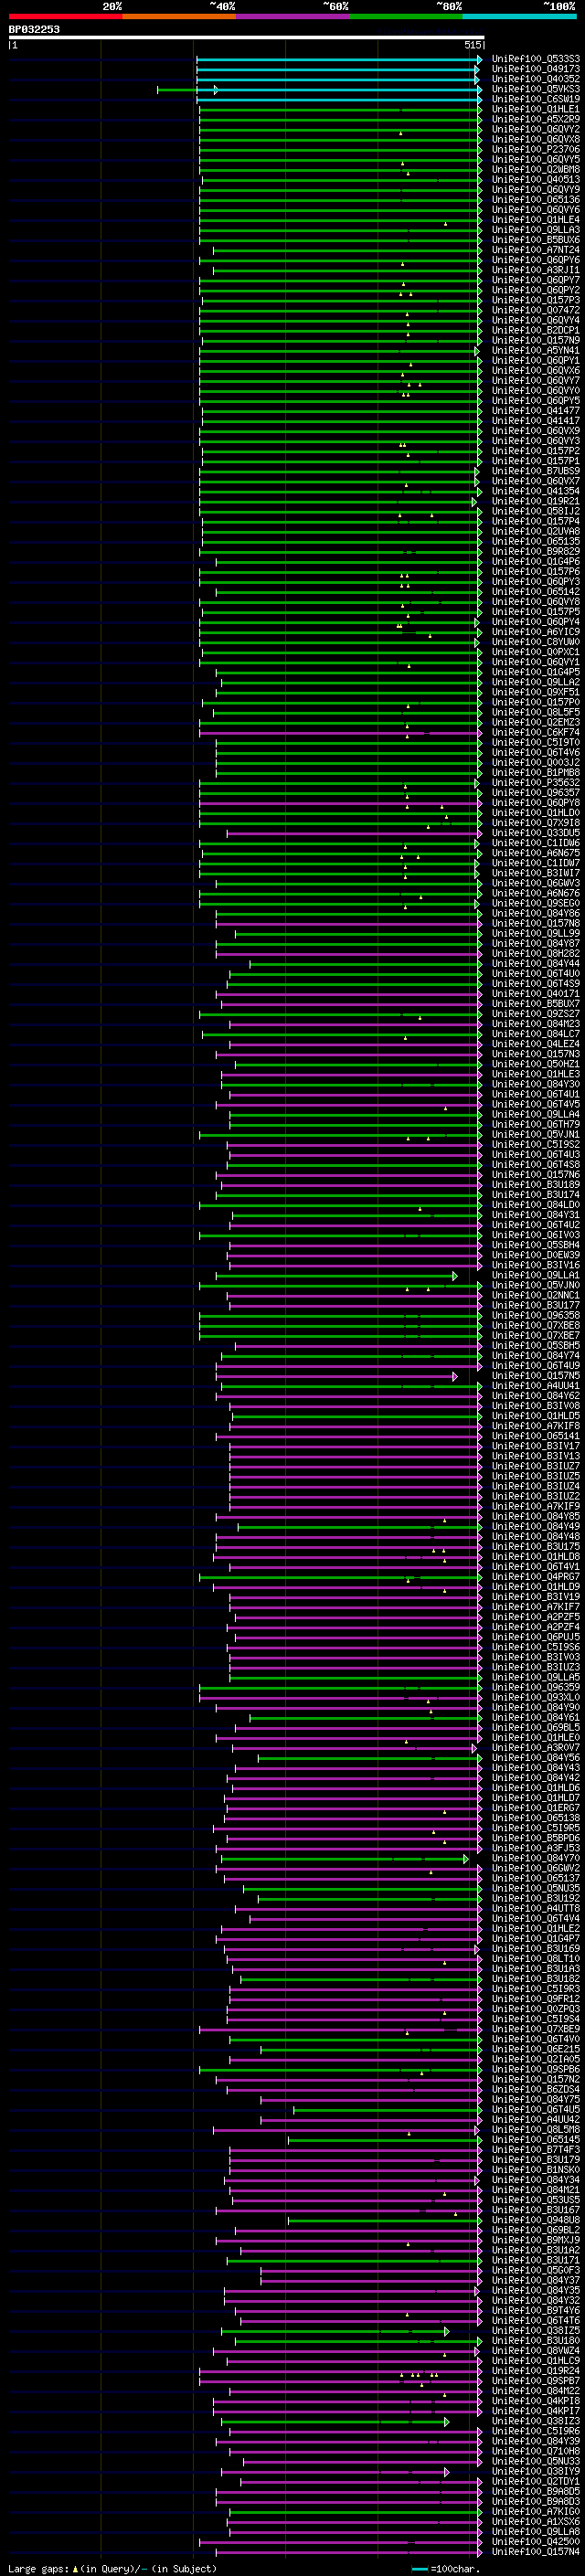Select the UniRef100_Q96358 label
The image size is (585, 2576).
pos(536,1316)
